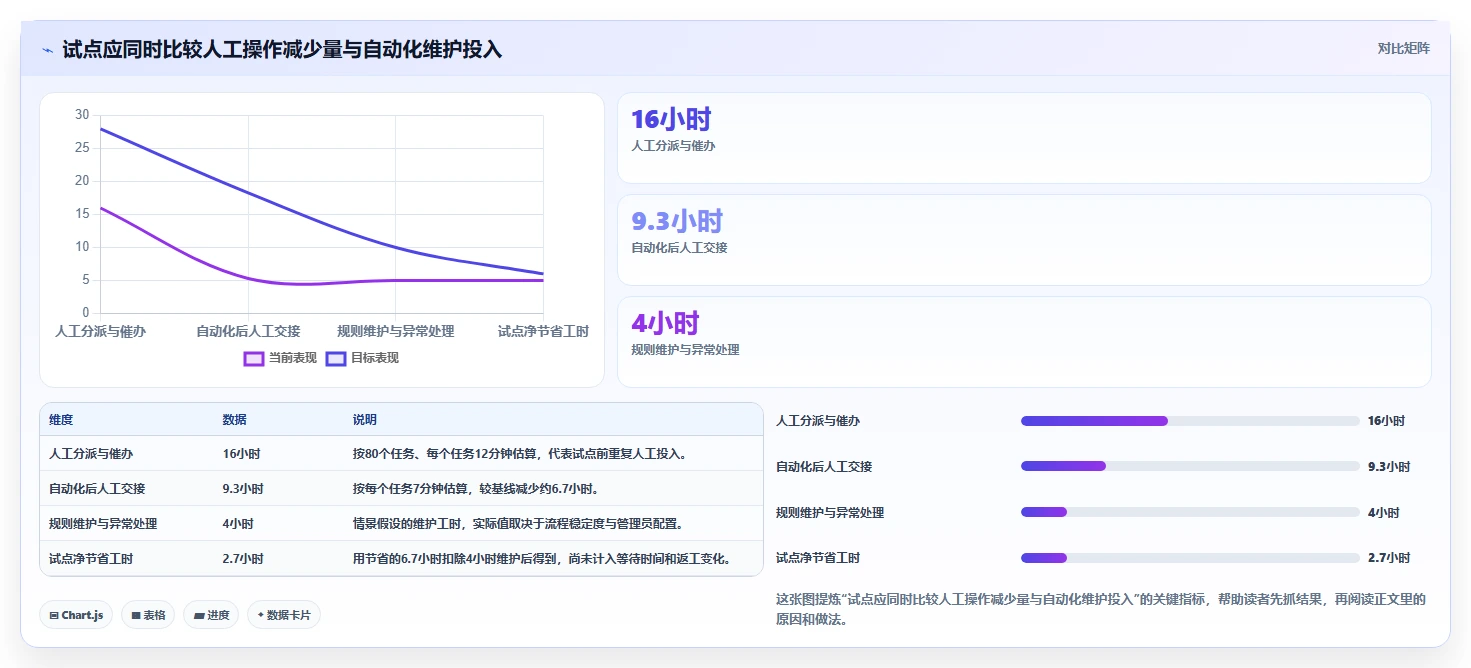Click the 规则维护与异常处理 progress bar
The height and width of the screenshot is (668, 1471).
(x=1190, y=512)
